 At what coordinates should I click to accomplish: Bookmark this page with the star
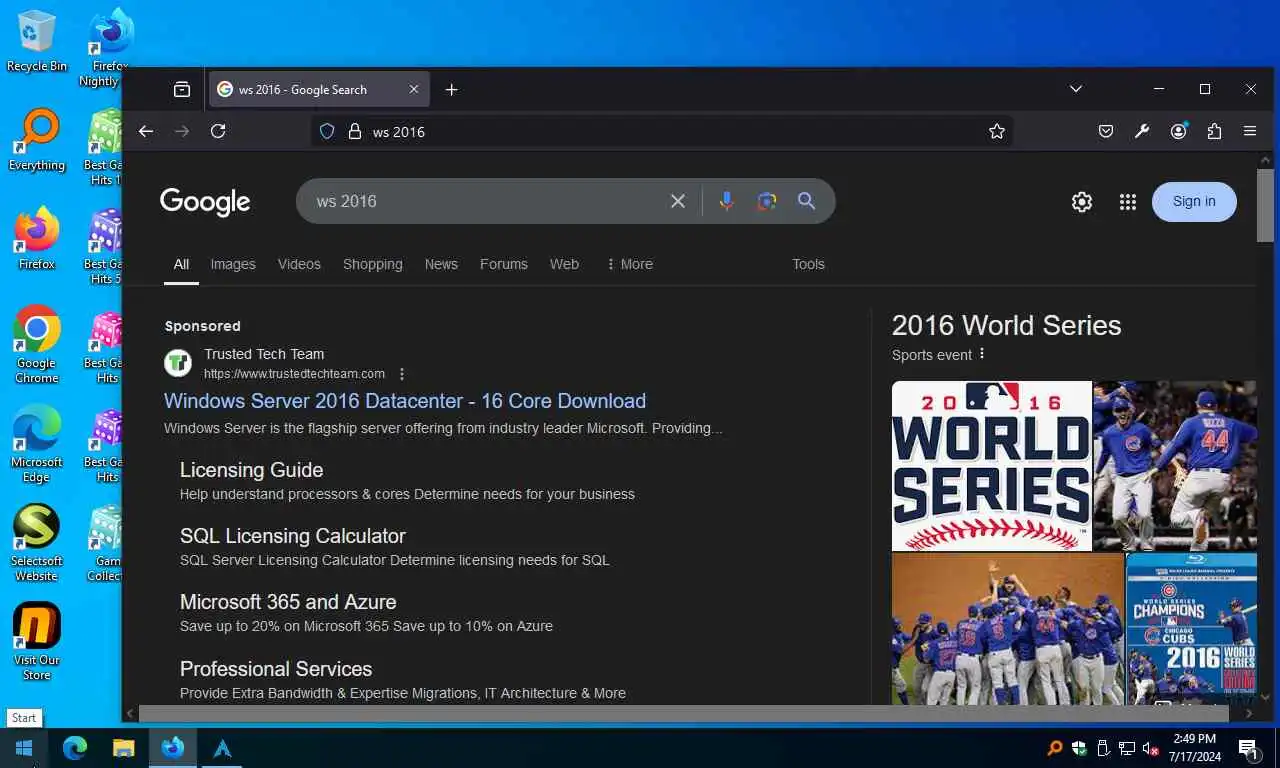(x=997, y=131)
